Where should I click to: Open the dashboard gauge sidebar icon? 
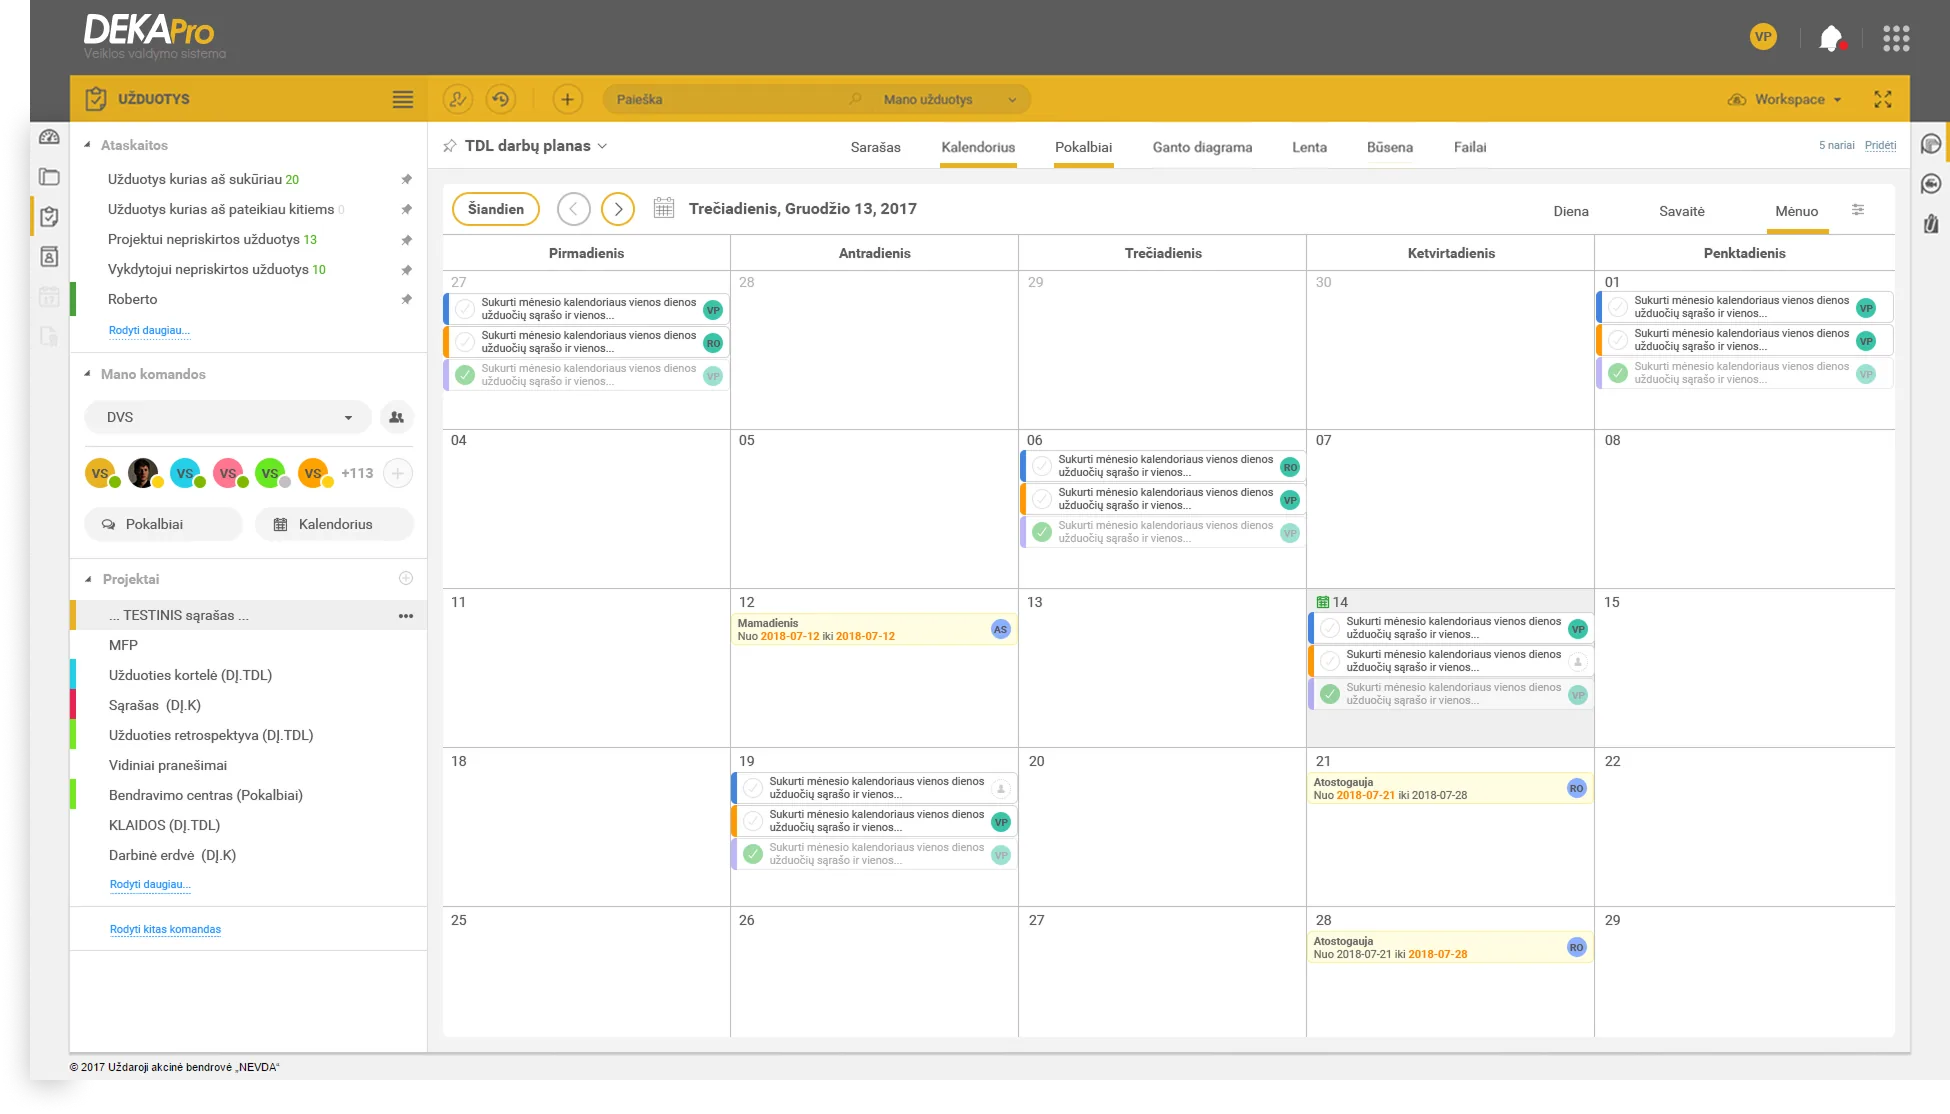(49, 137)
